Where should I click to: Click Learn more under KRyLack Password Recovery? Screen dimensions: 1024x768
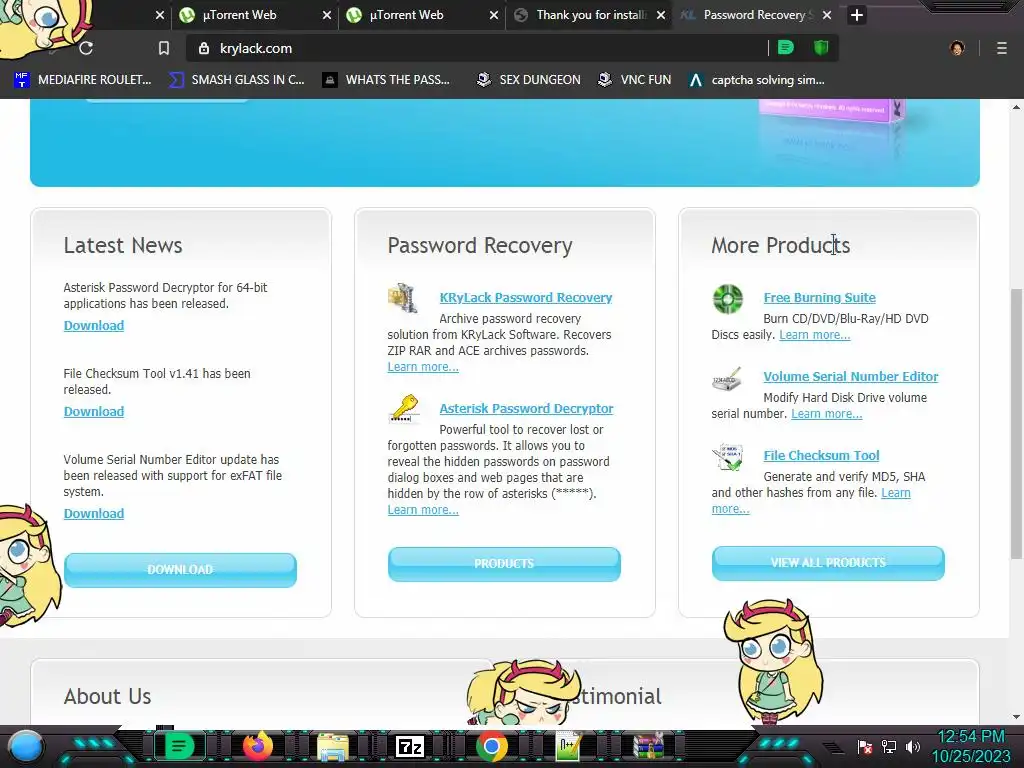pyautogui.click(x=423, y=367)
